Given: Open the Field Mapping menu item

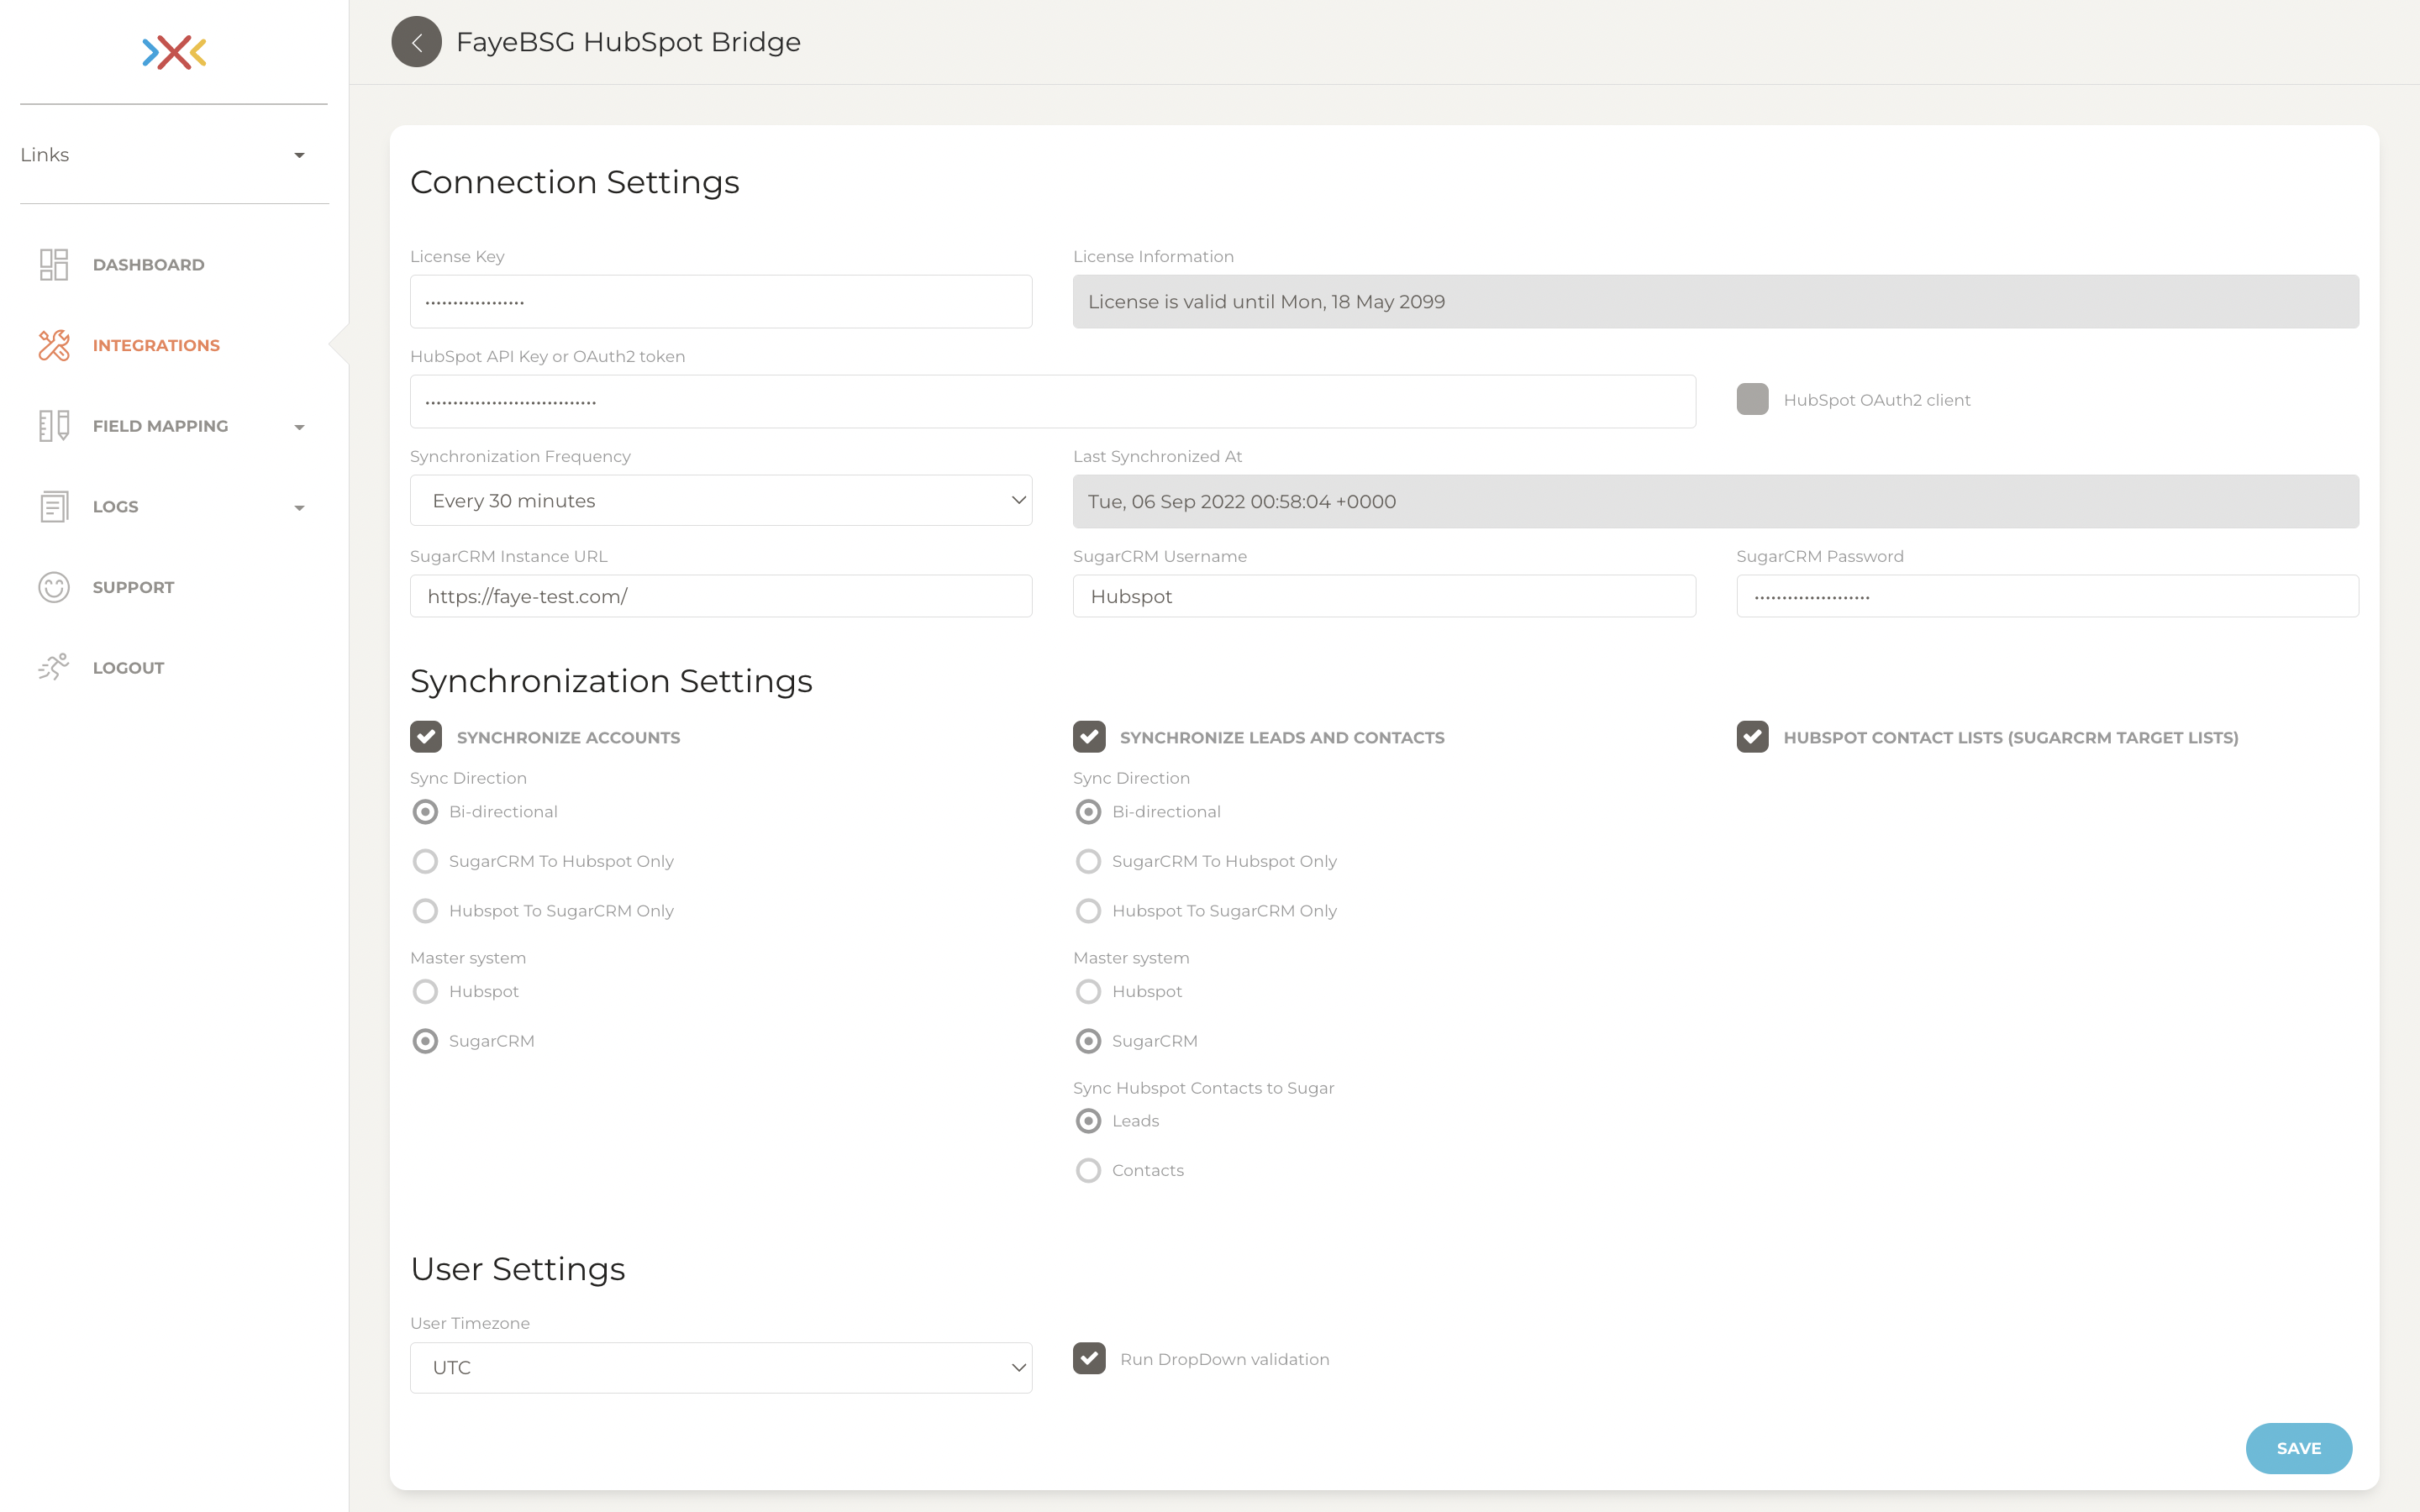Looking at the screenshot, I should tap(160, 426).
